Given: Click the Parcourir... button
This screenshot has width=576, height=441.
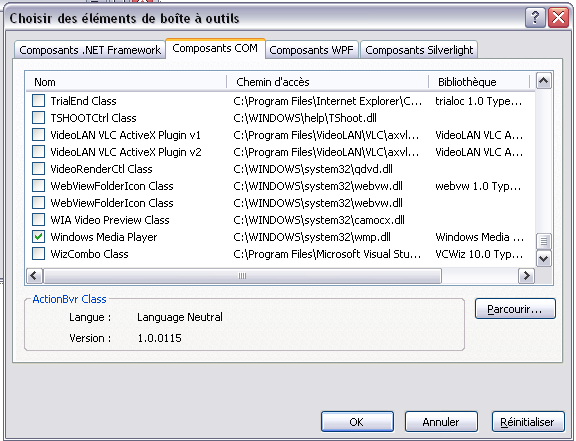Looking at the screenshot, I should tap(515, 309).
